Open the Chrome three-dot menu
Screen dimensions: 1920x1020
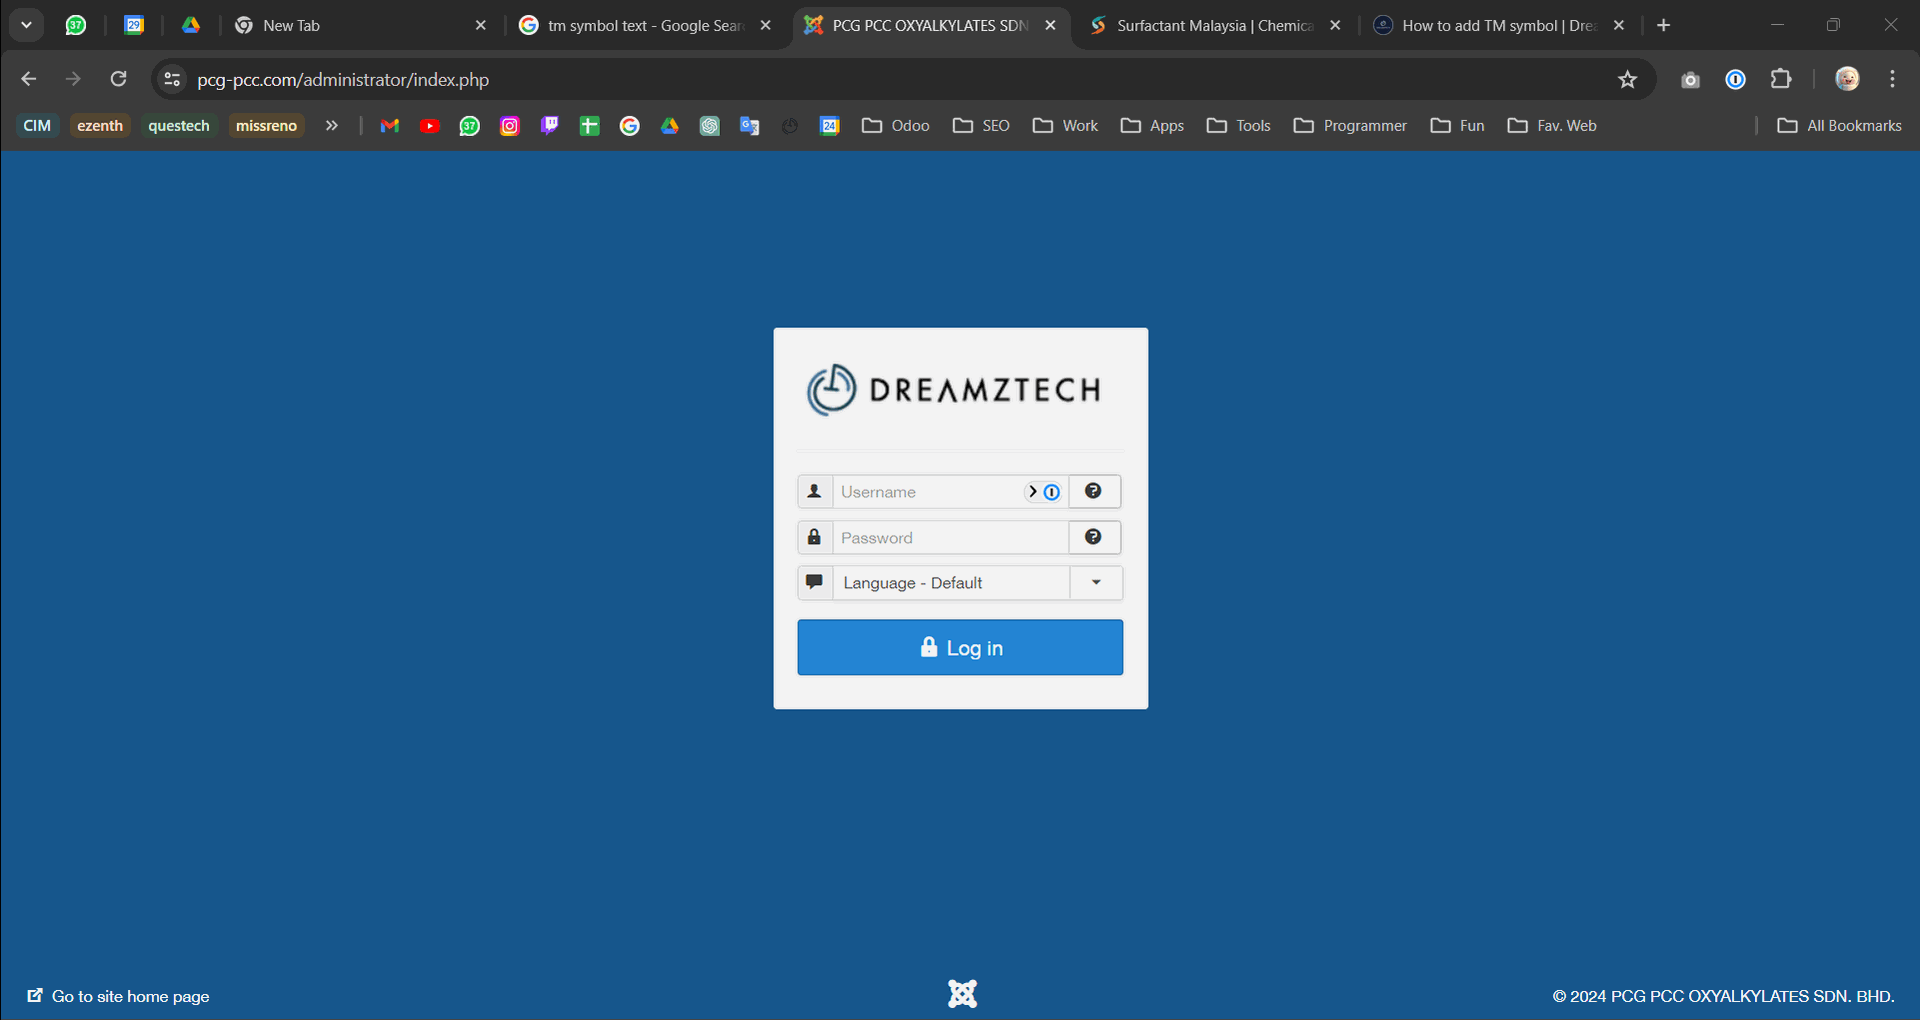(x=1892, y=79)
